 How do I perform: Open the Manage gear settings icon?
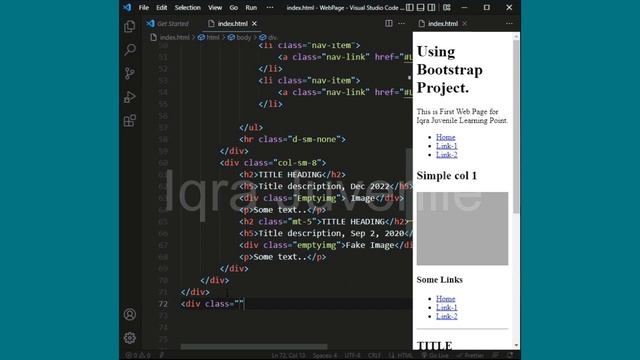point(130,338)
